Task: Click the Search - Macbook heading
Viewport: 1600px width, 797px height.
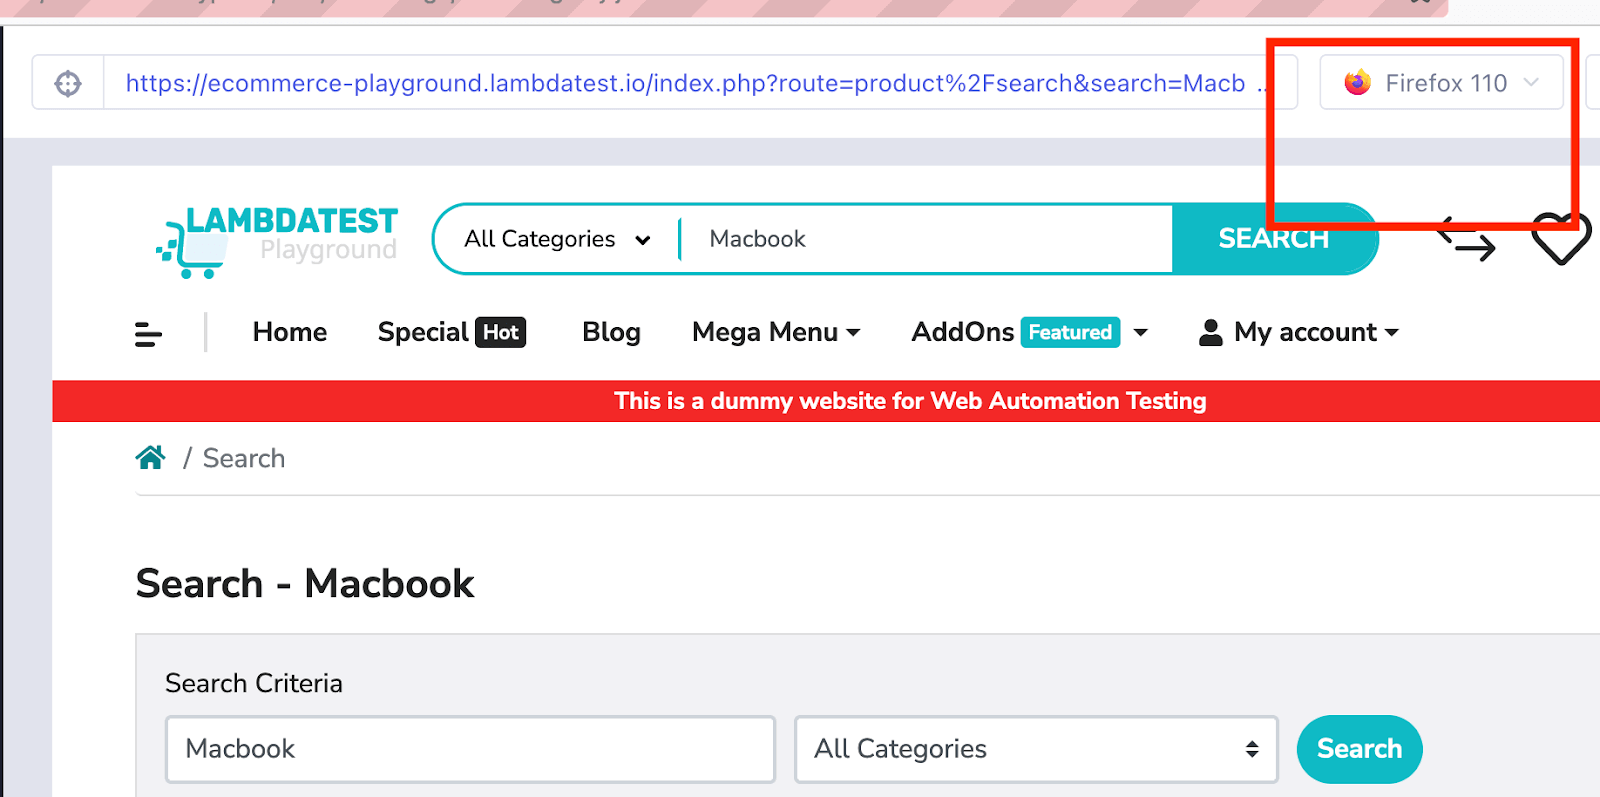Action: (305, 584)
